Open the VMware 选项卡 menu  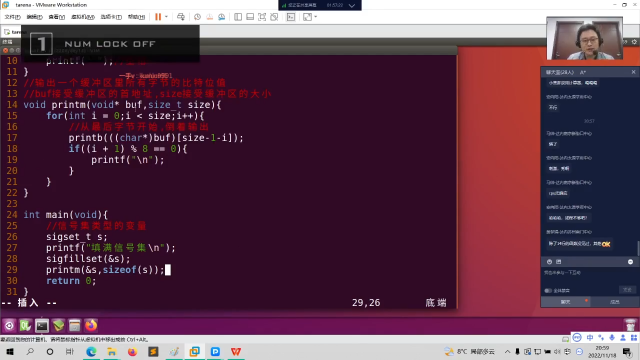pyautogui.click(x=111, y=17)
